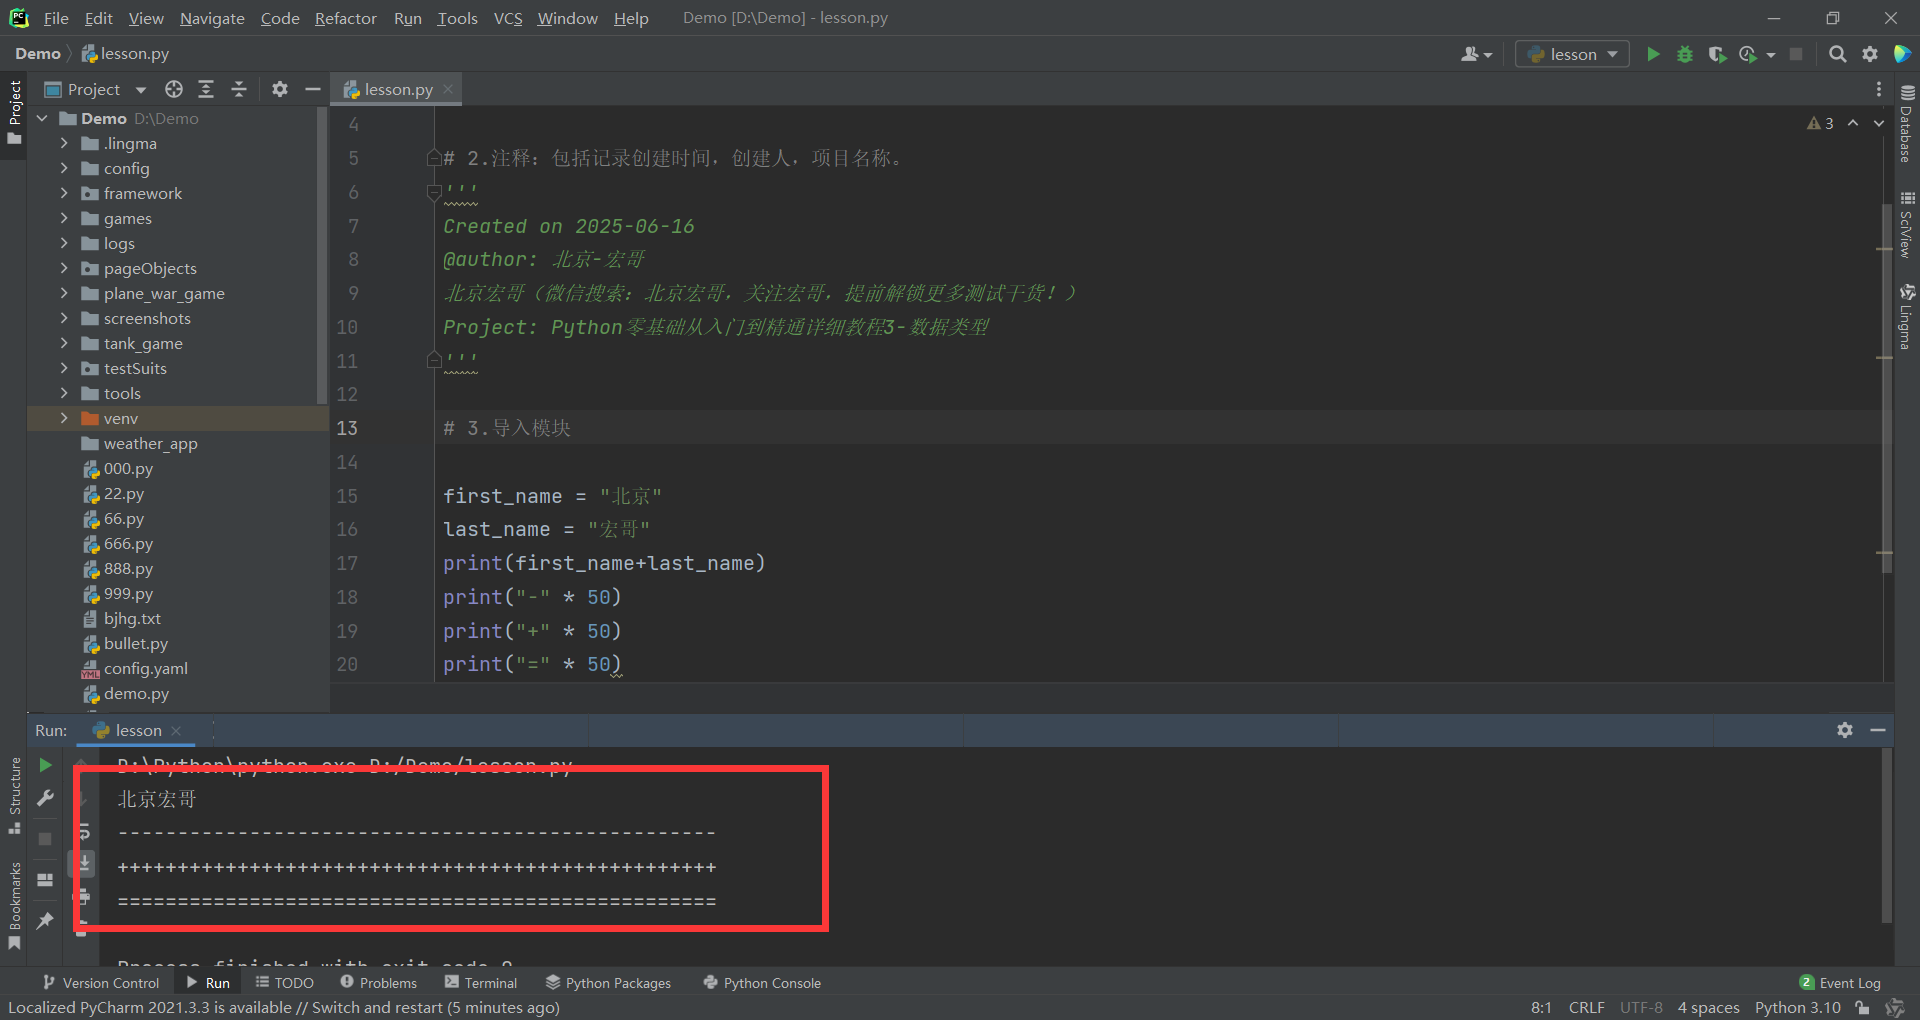Open the Database tool window
1920x1020 pixels.
1907,125
